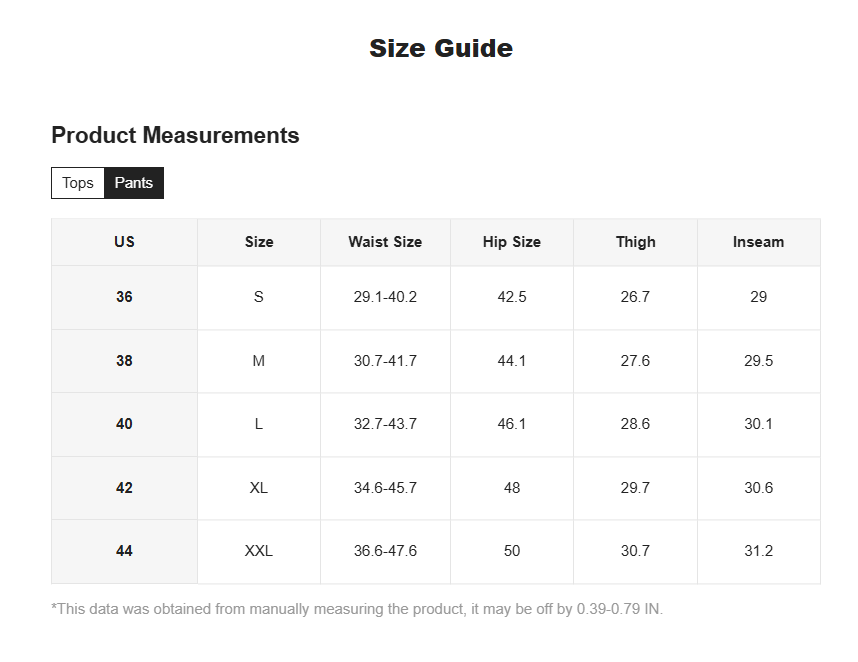This screenshot has width=858, height=662.
Task: Switch to the Tops tab
Action: [x=78, y=183]
